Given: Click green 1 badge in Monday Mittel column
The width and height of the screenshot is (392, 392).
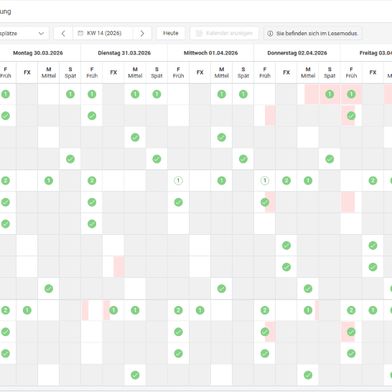Looking at the screenshot, I should 49,181.
